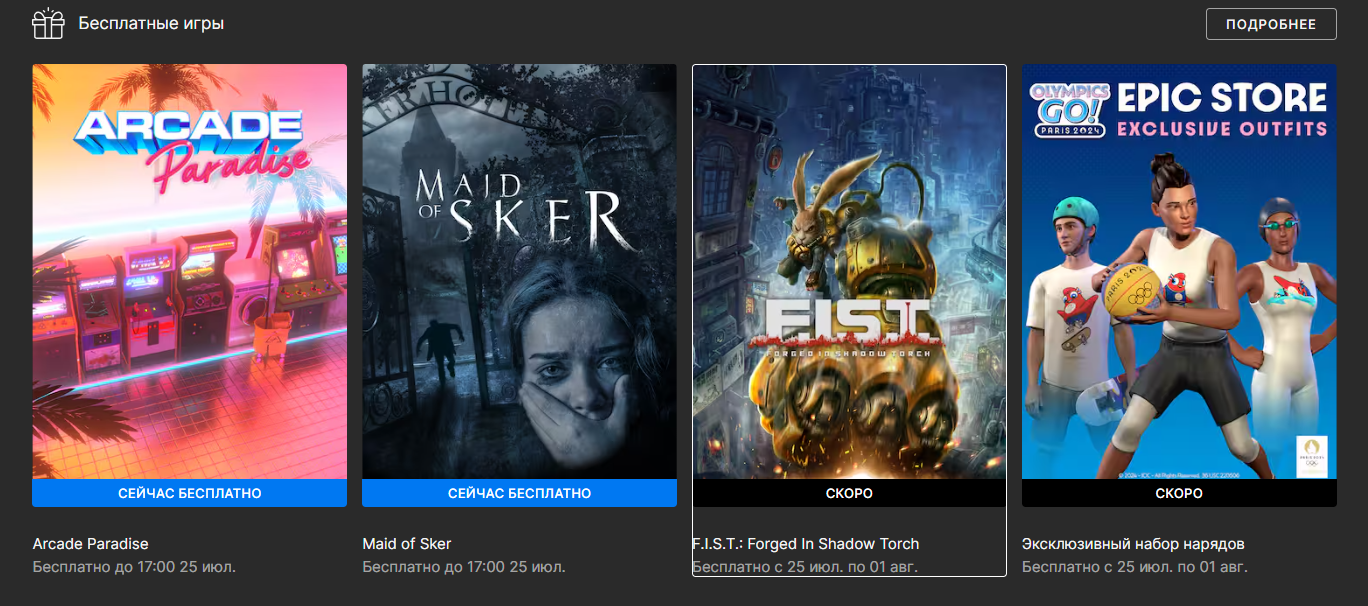Viewport: 1368px width, 606px height.
Task: Open the Olympics Go Epic Store outfits cover
Action: pos(1179,272)
